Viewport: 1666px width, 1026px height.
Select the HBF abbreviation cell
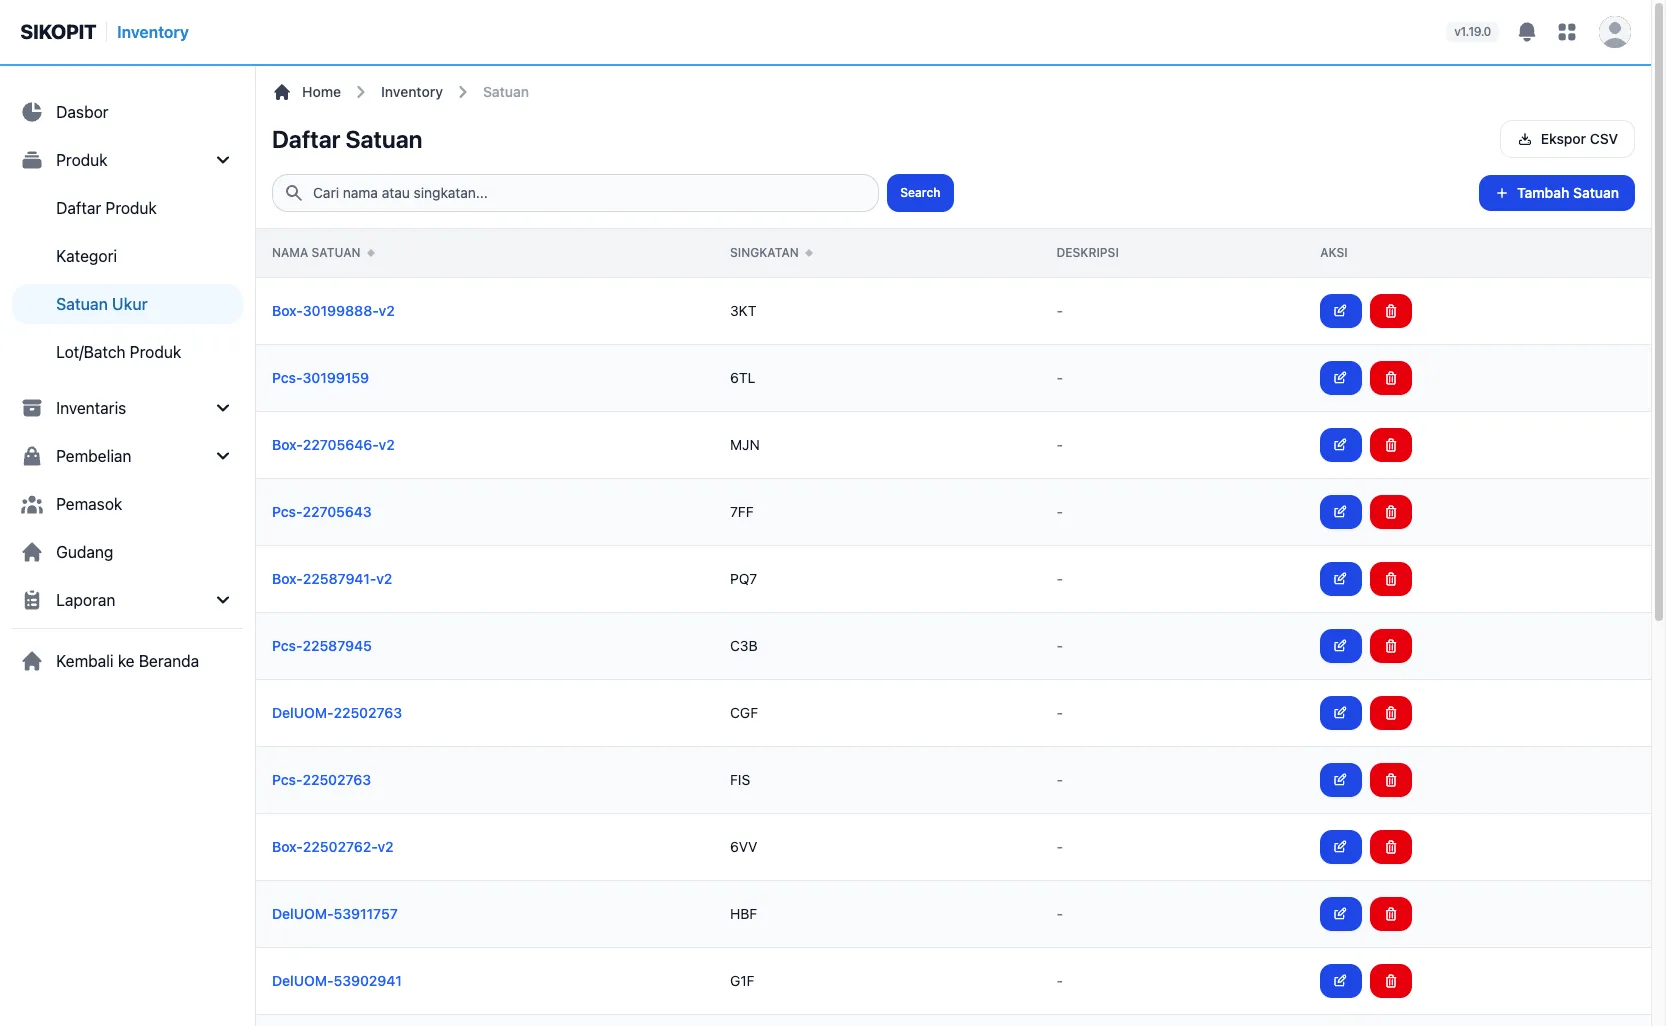click(x=743, y=914)
